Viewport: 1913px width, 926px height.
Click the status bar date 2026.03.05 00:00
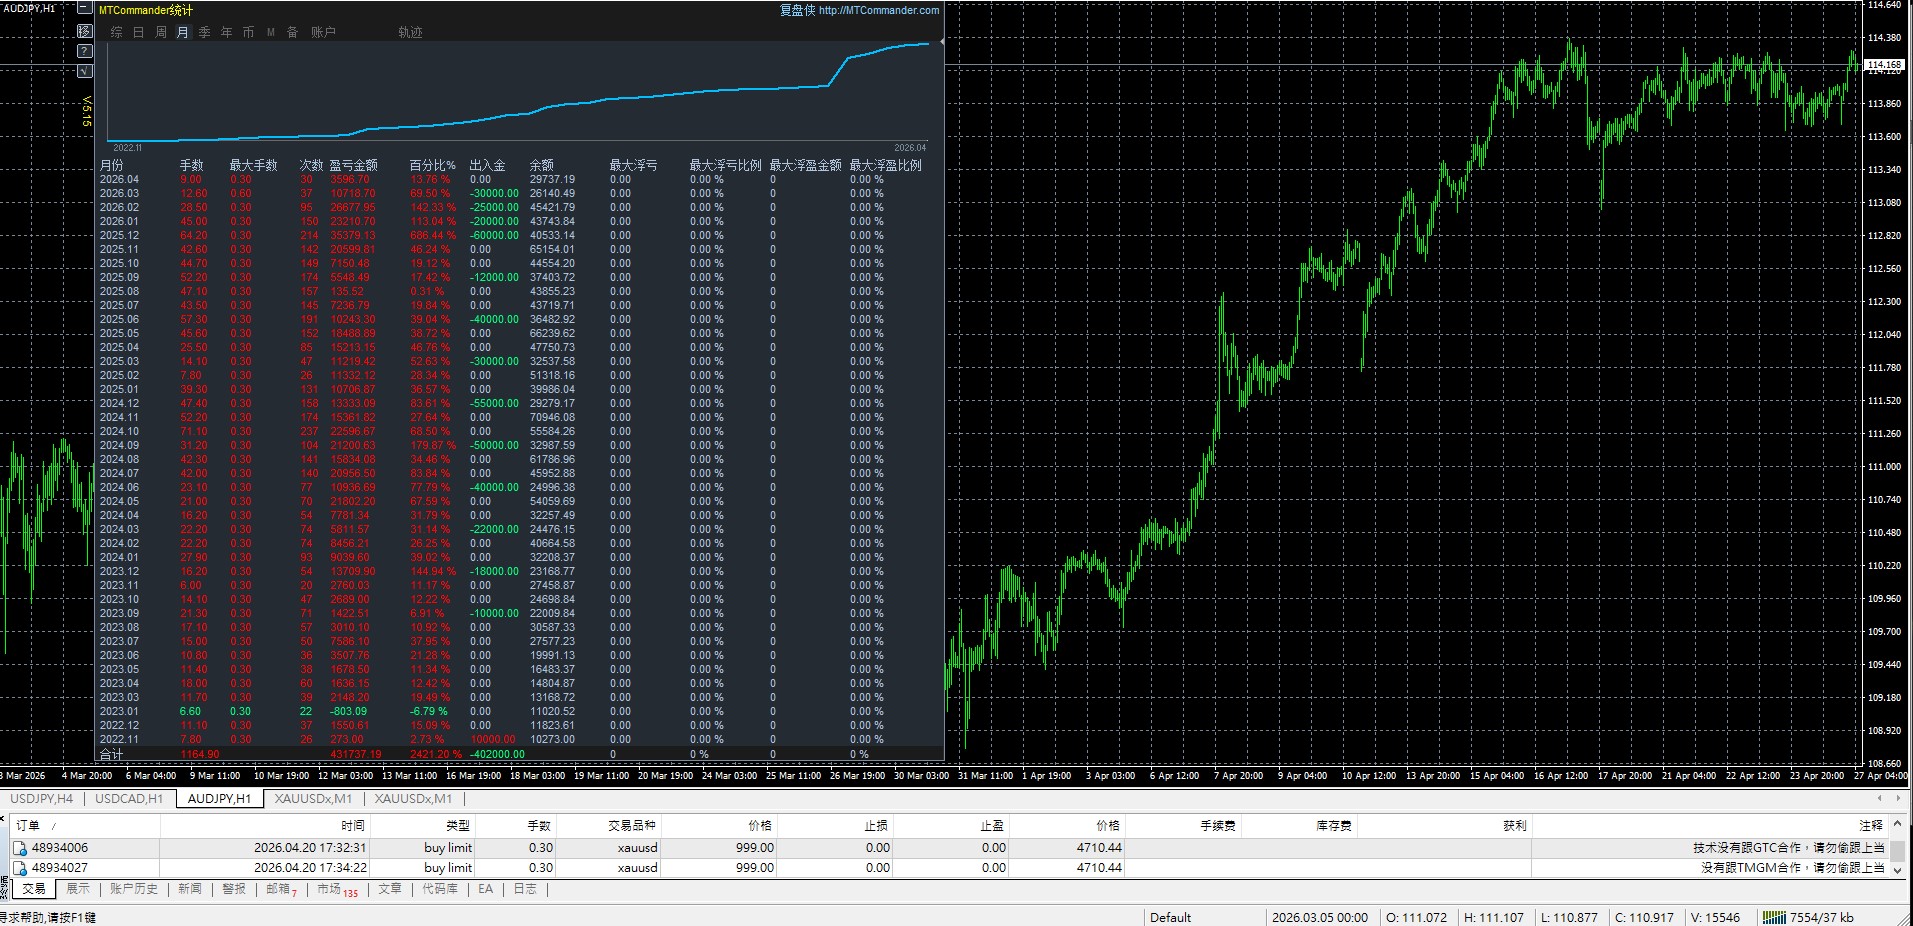tap(1320, 917)
